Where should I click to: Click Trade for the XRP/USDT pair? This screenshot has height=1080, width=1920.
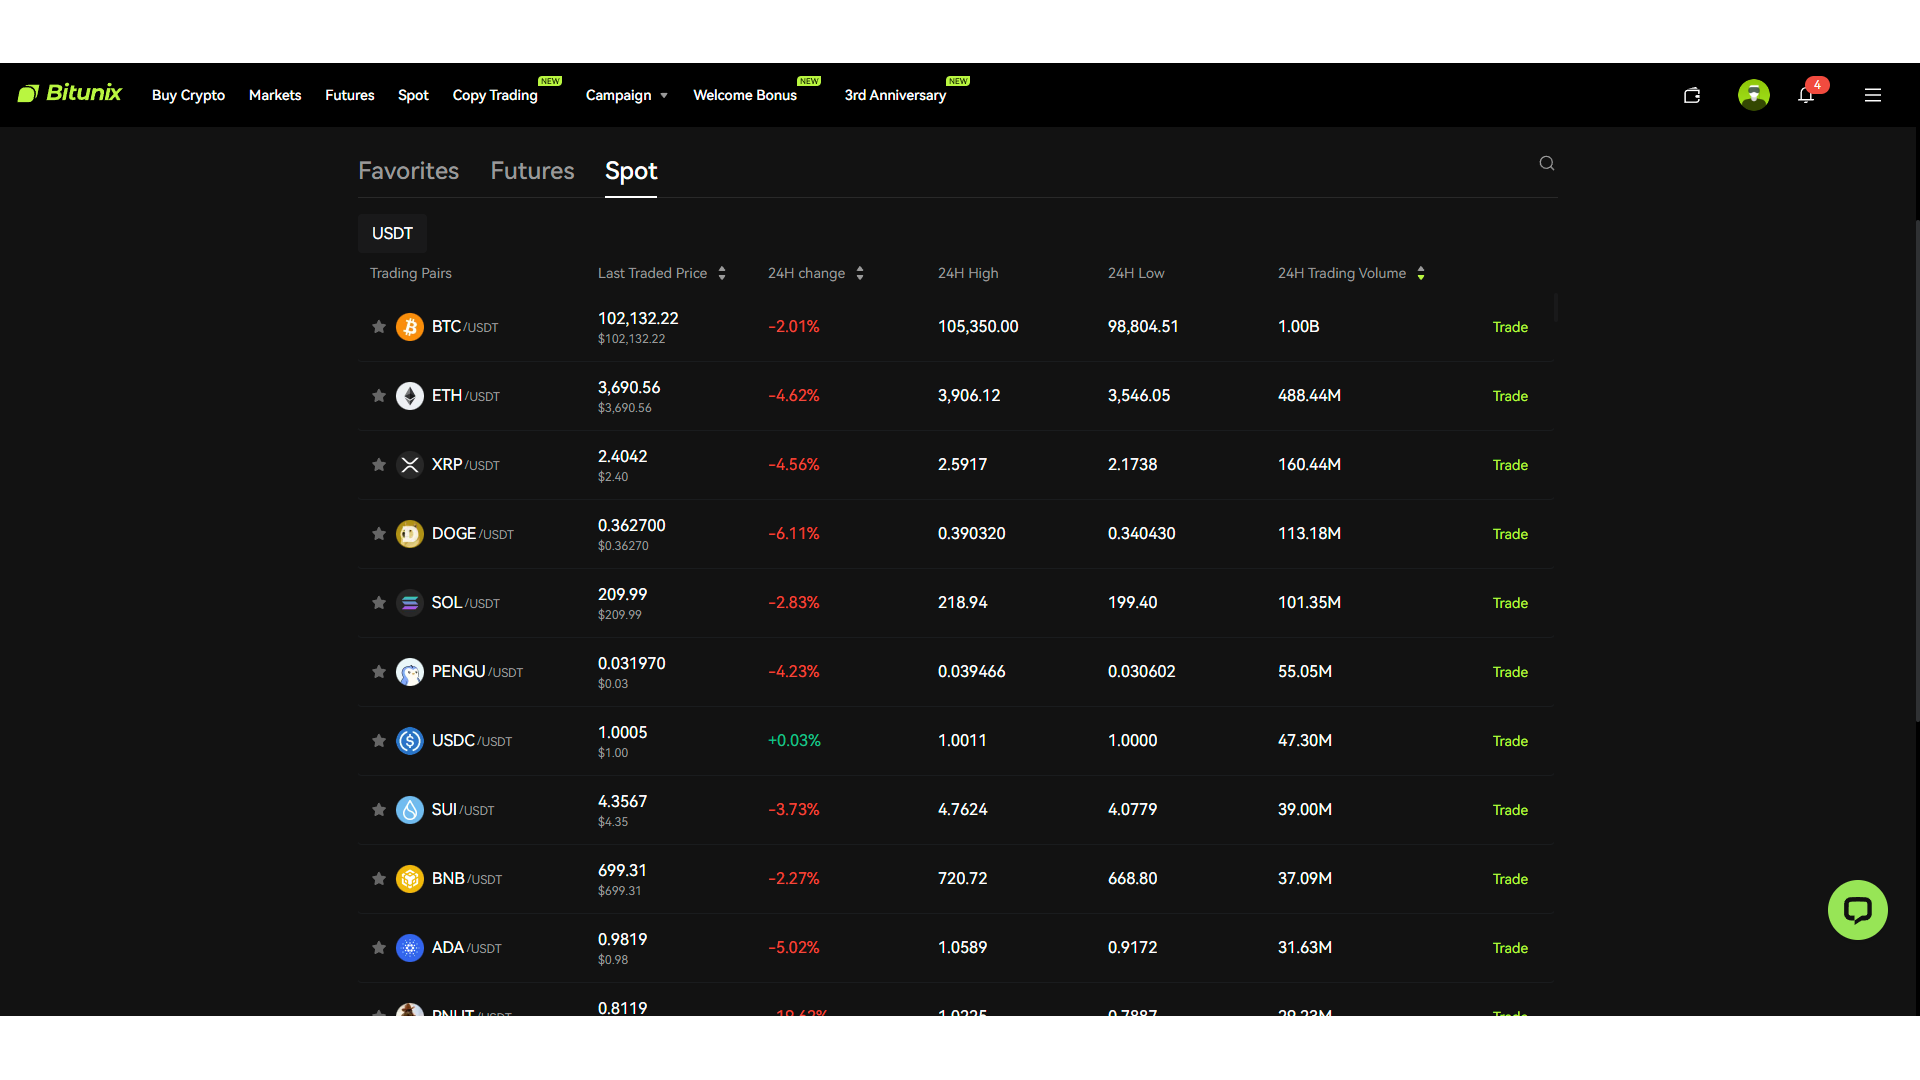pyautogui.click(x=1510, y=464)
